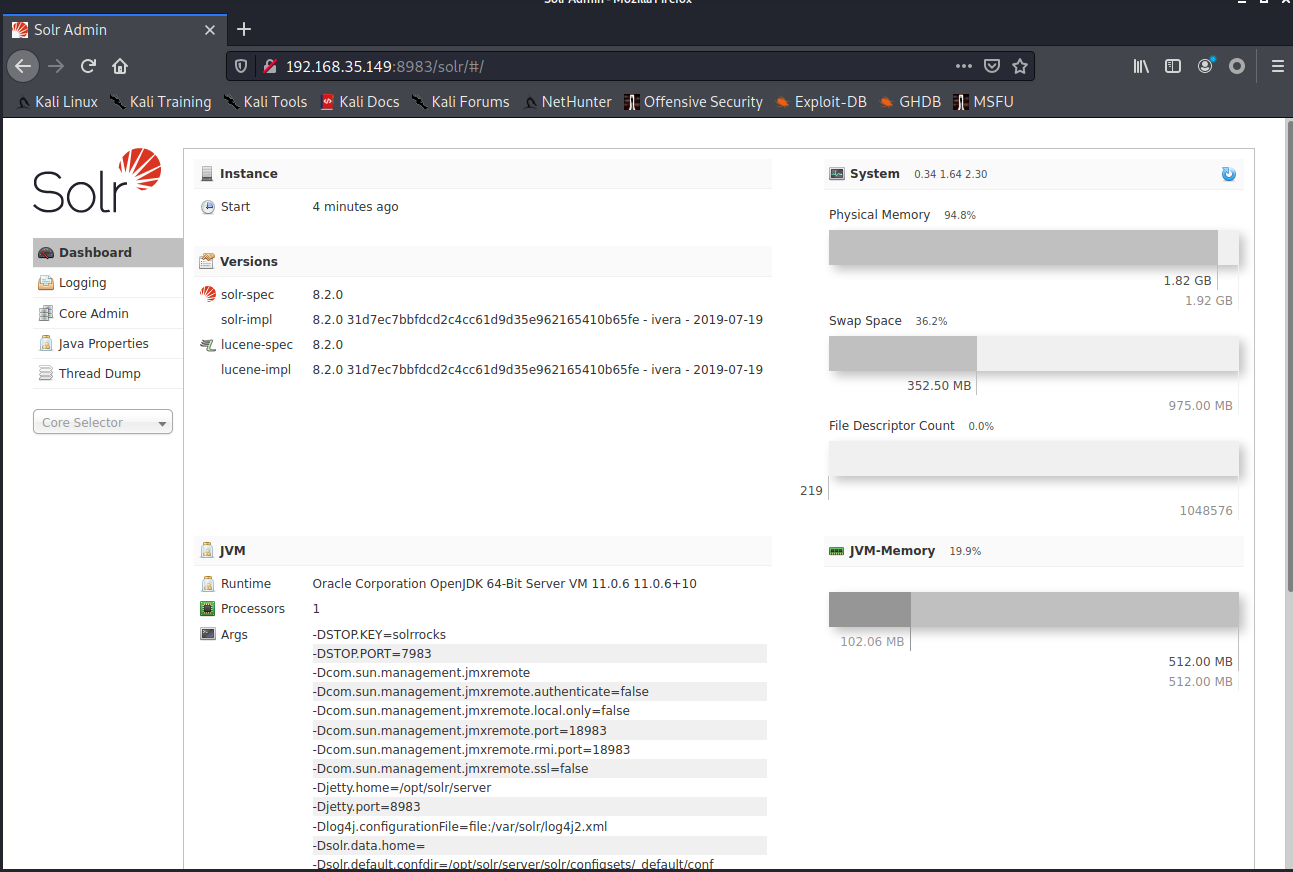
Task: Open the Offensive Security bookmark
Action: pos(693,102)
